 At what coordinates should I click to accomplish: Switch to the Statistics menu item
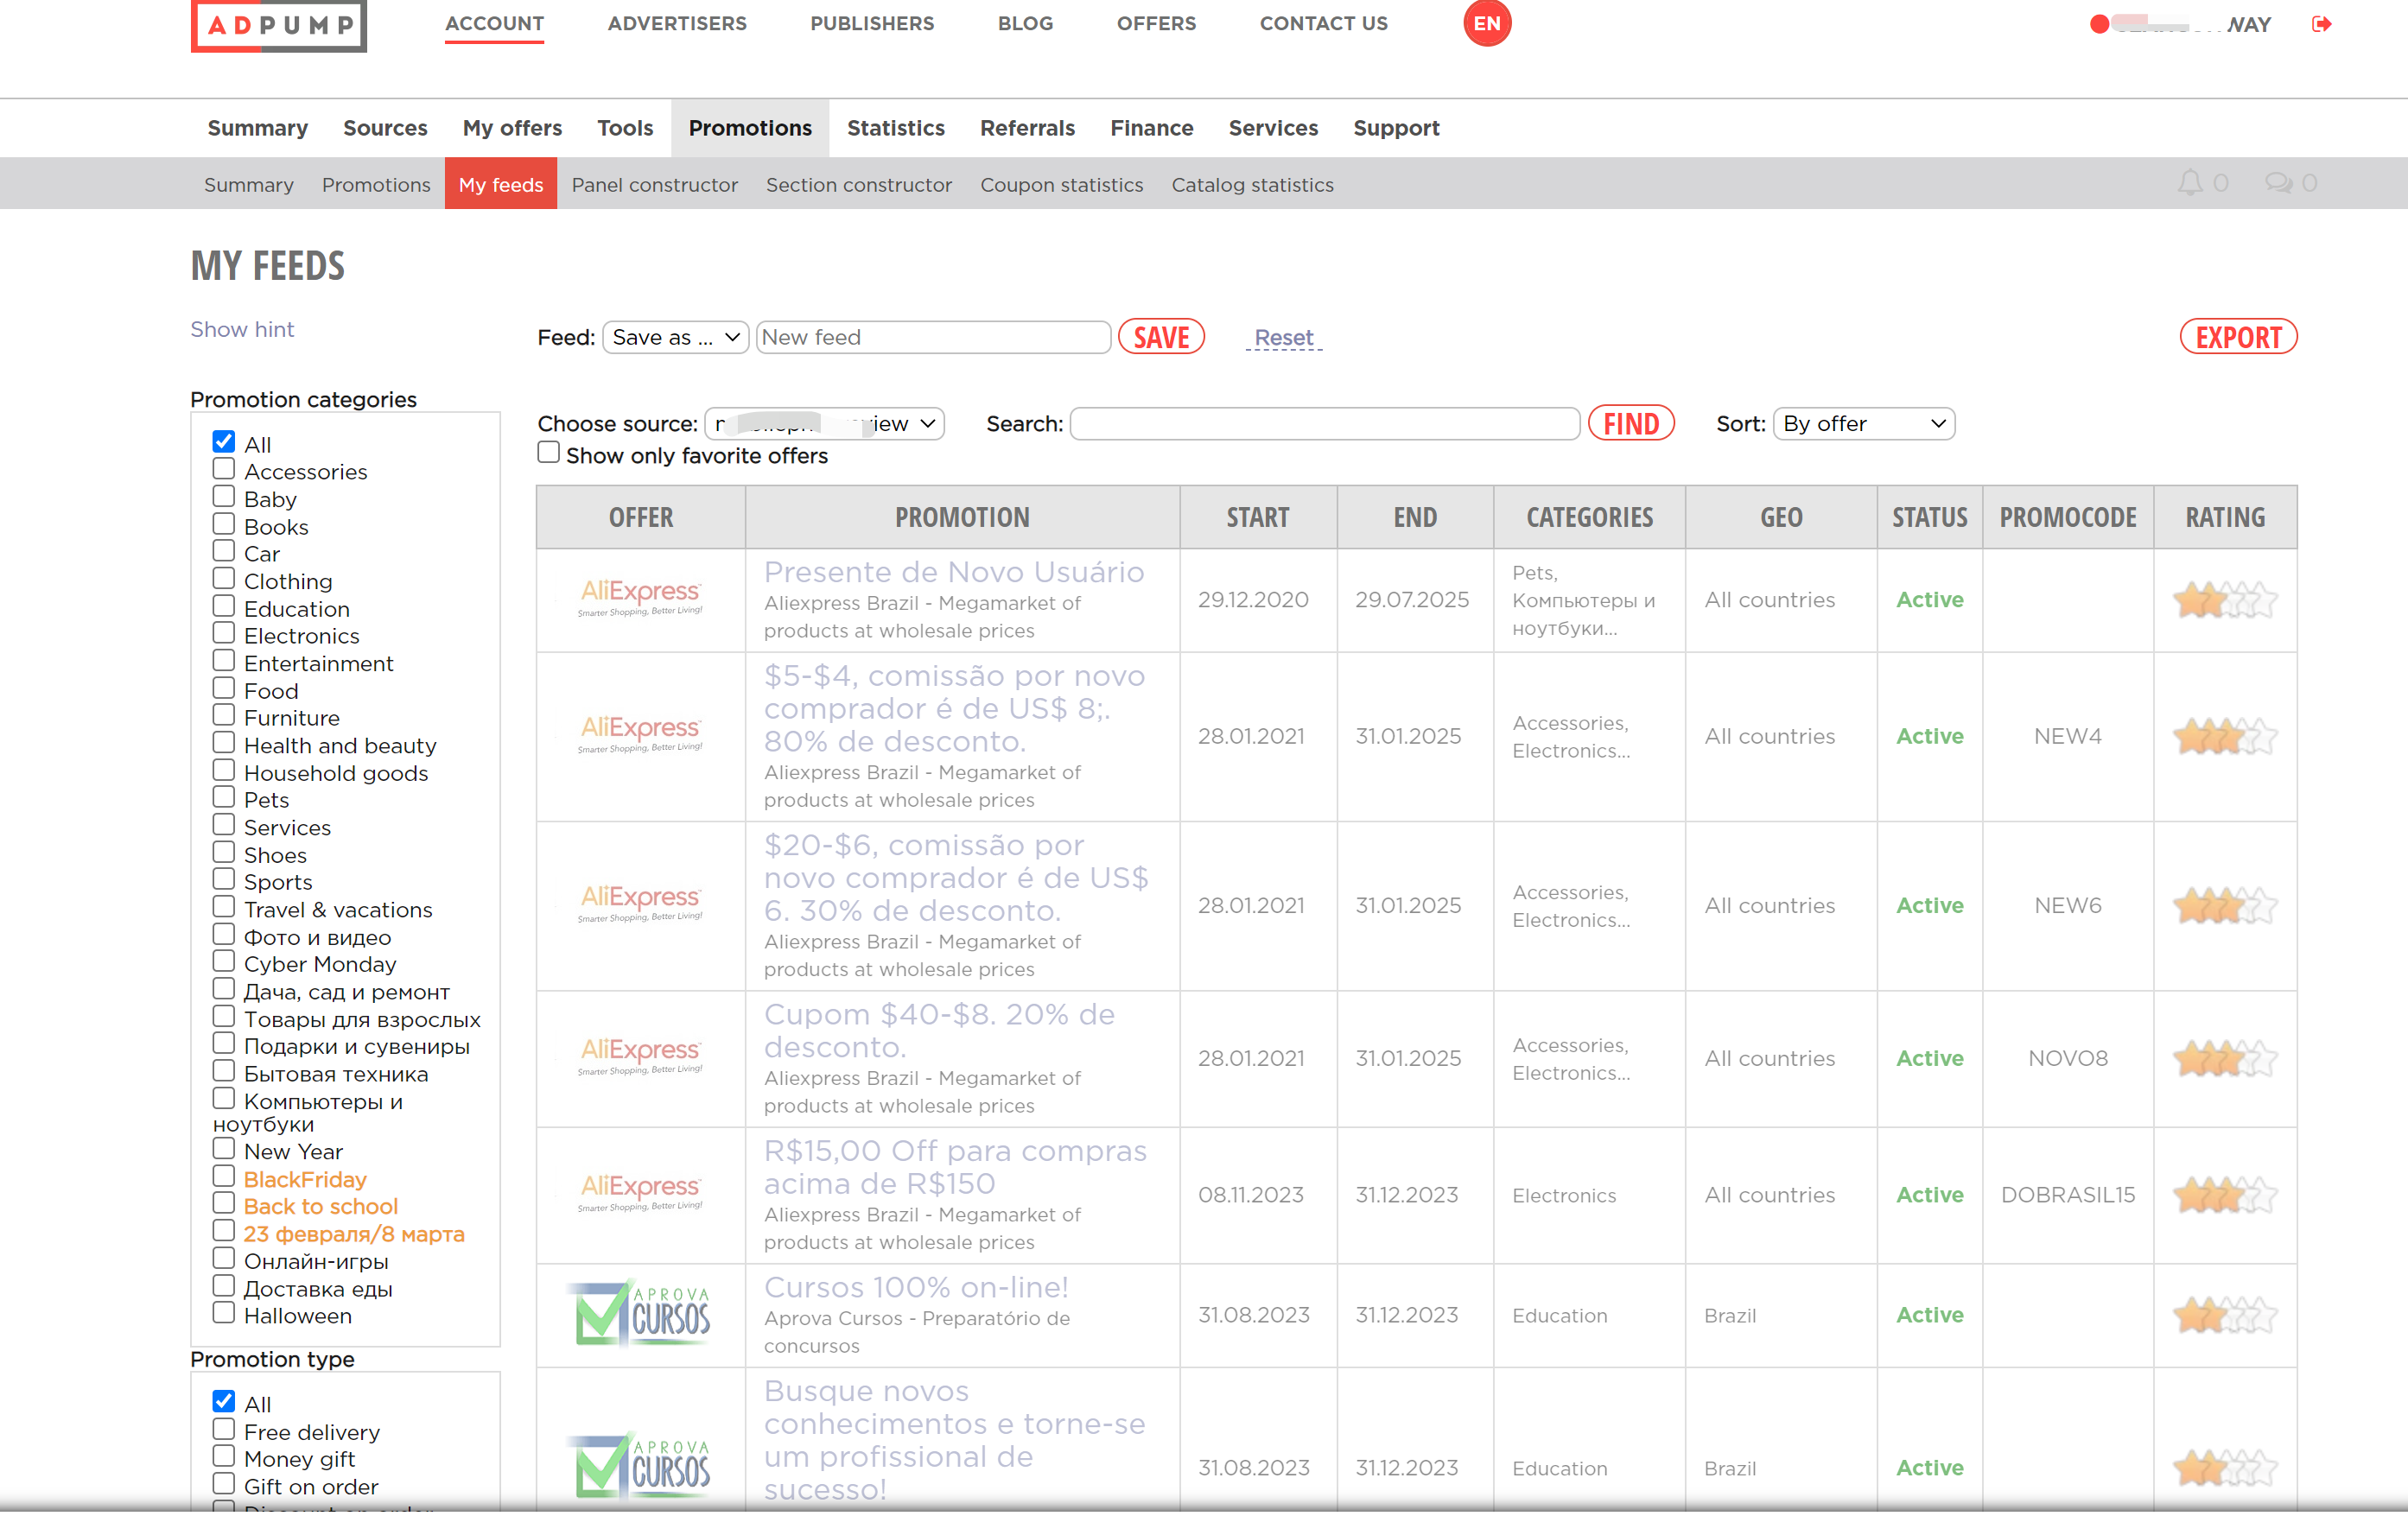[x=895, y=128]
